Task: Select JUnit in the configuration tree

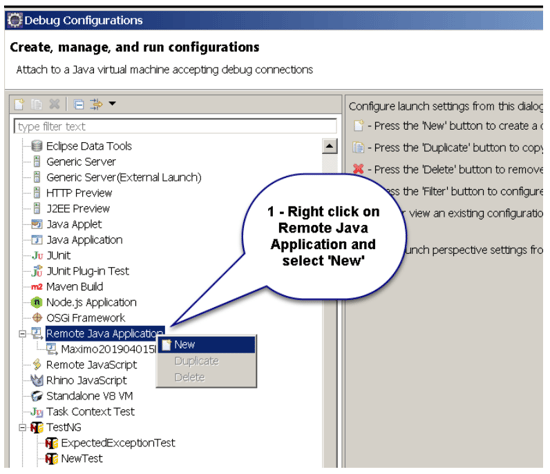Action: point(58,255)
